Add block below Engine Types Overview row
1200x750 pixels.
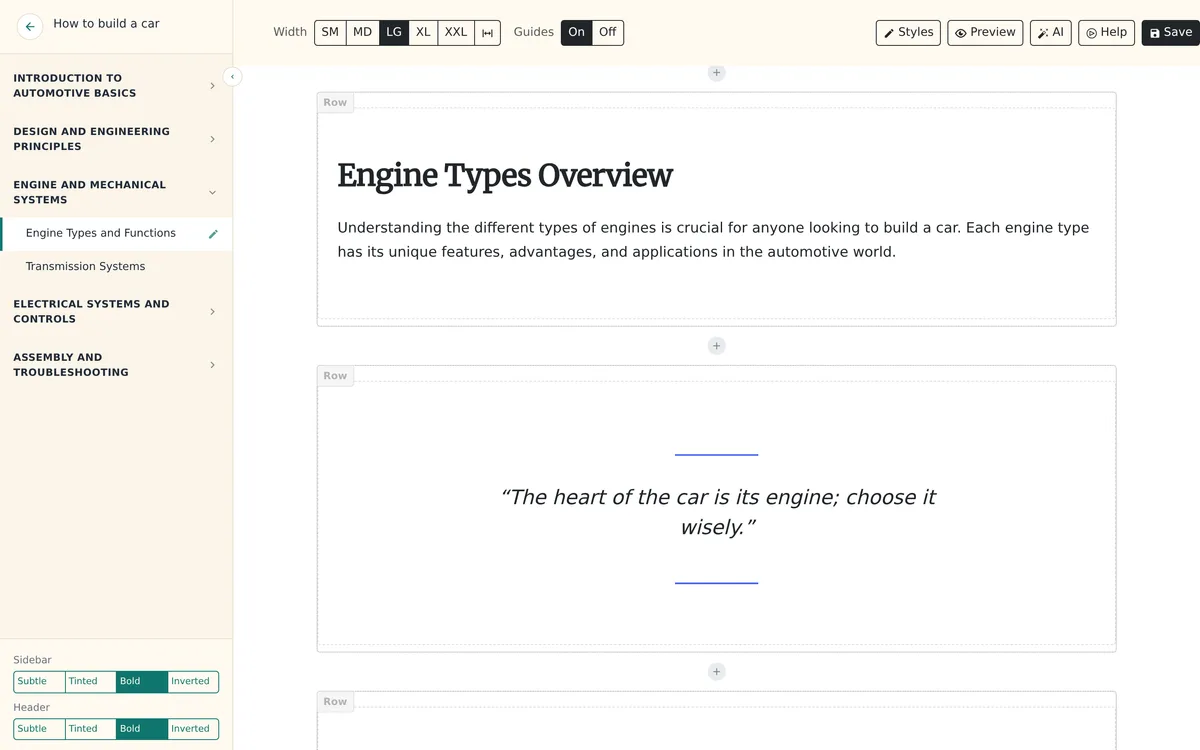(716, 346)
